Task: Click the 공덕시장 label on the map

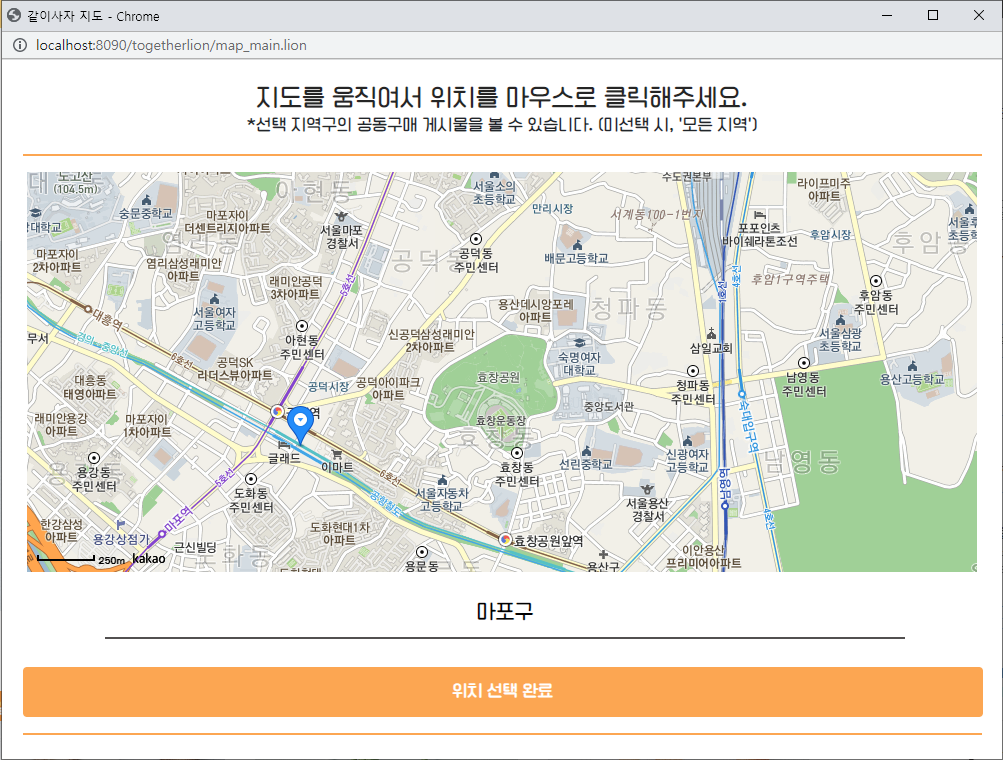Action: (329, 386)
